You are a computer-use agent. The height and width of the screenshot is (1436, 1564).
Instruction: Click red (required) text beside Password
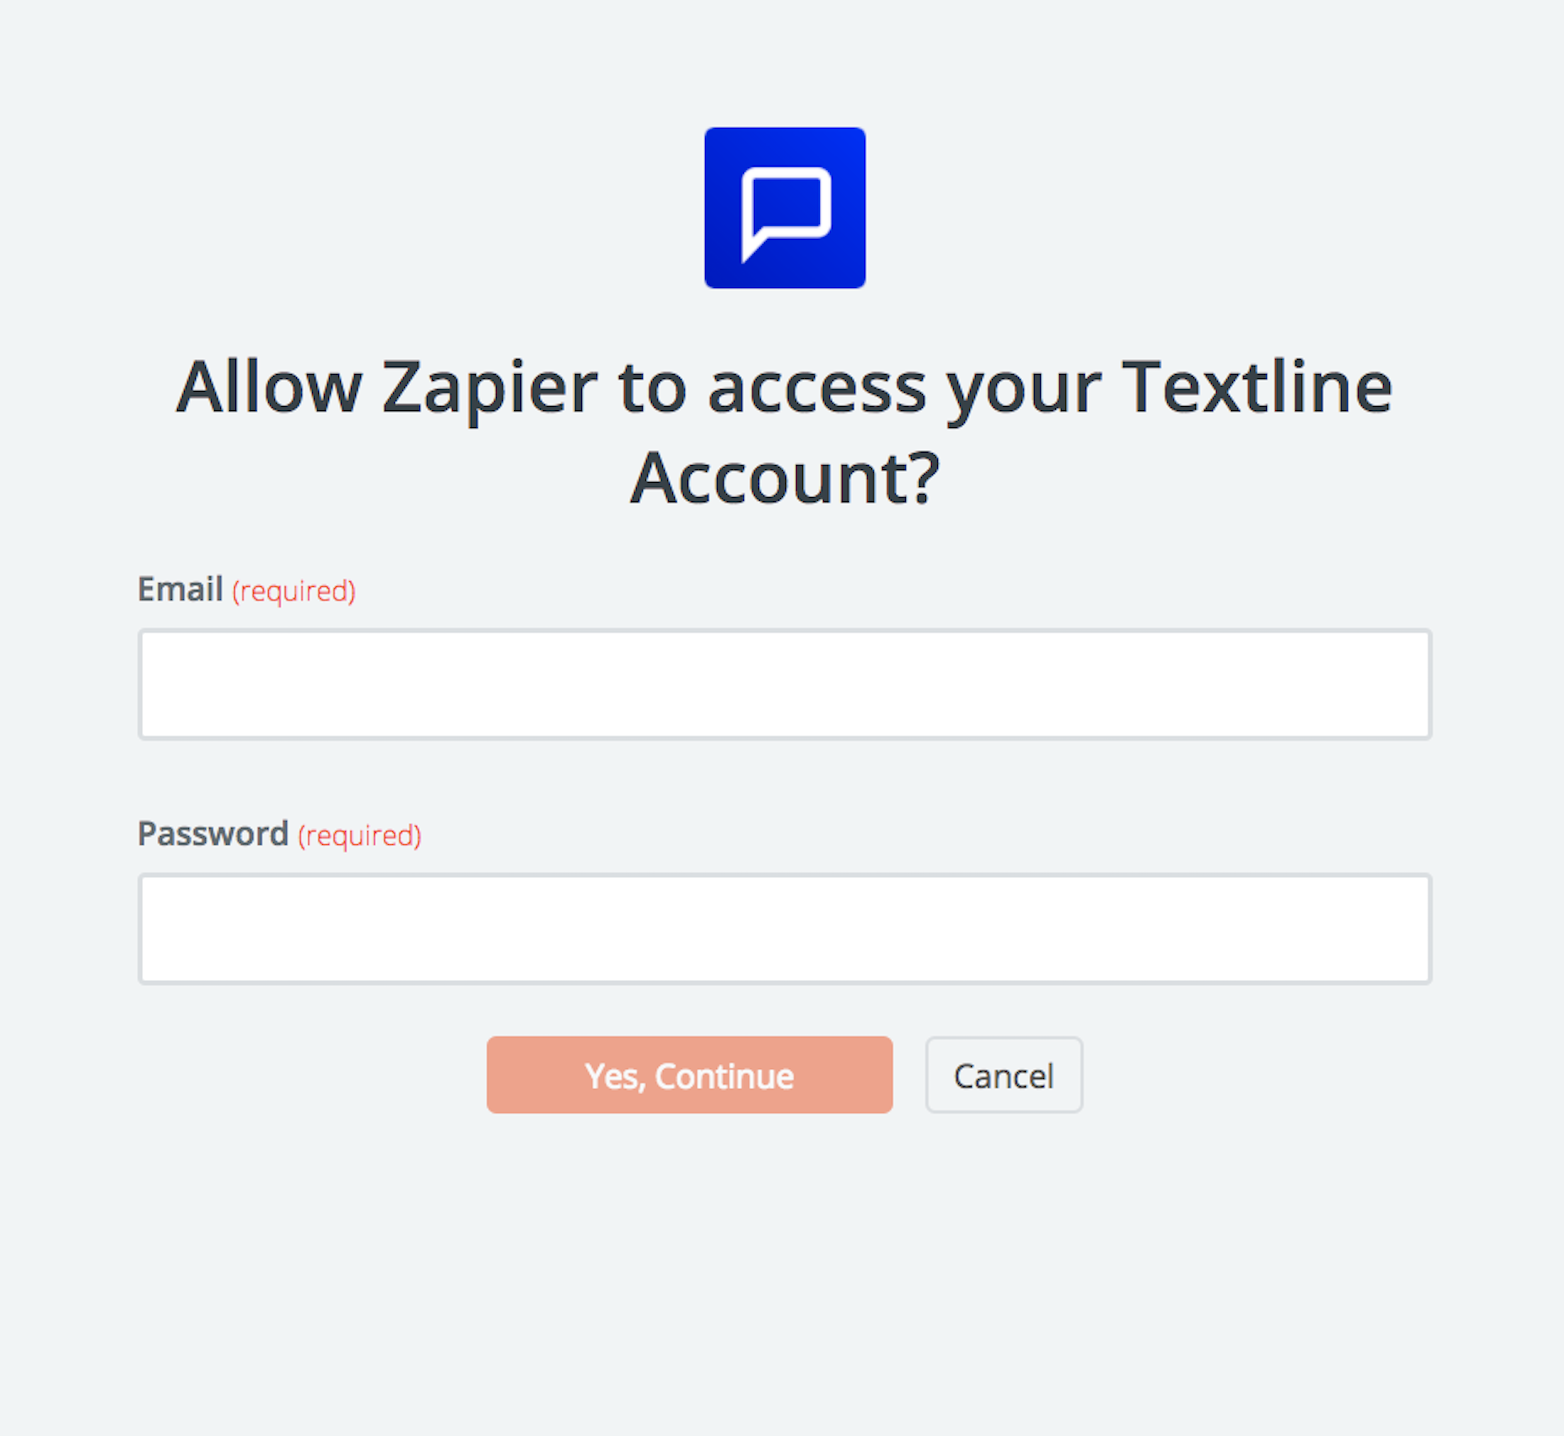360,835
